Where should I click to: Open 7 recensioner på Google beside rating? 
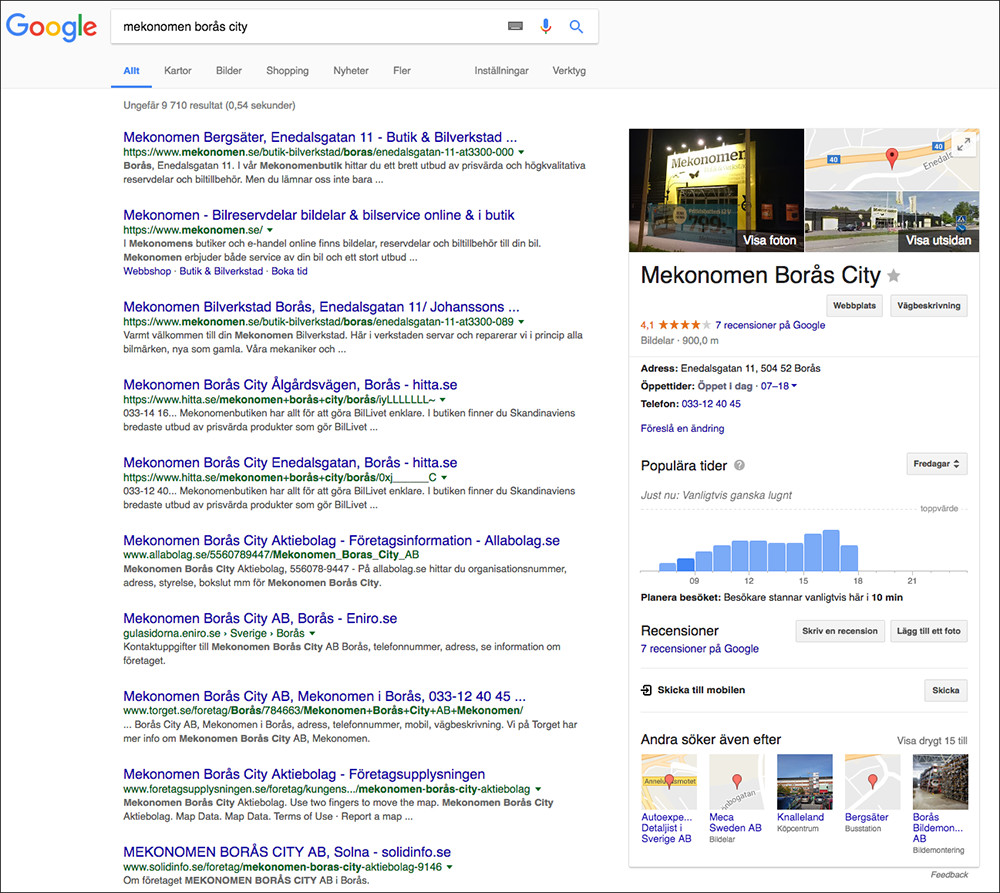point(770,325)
